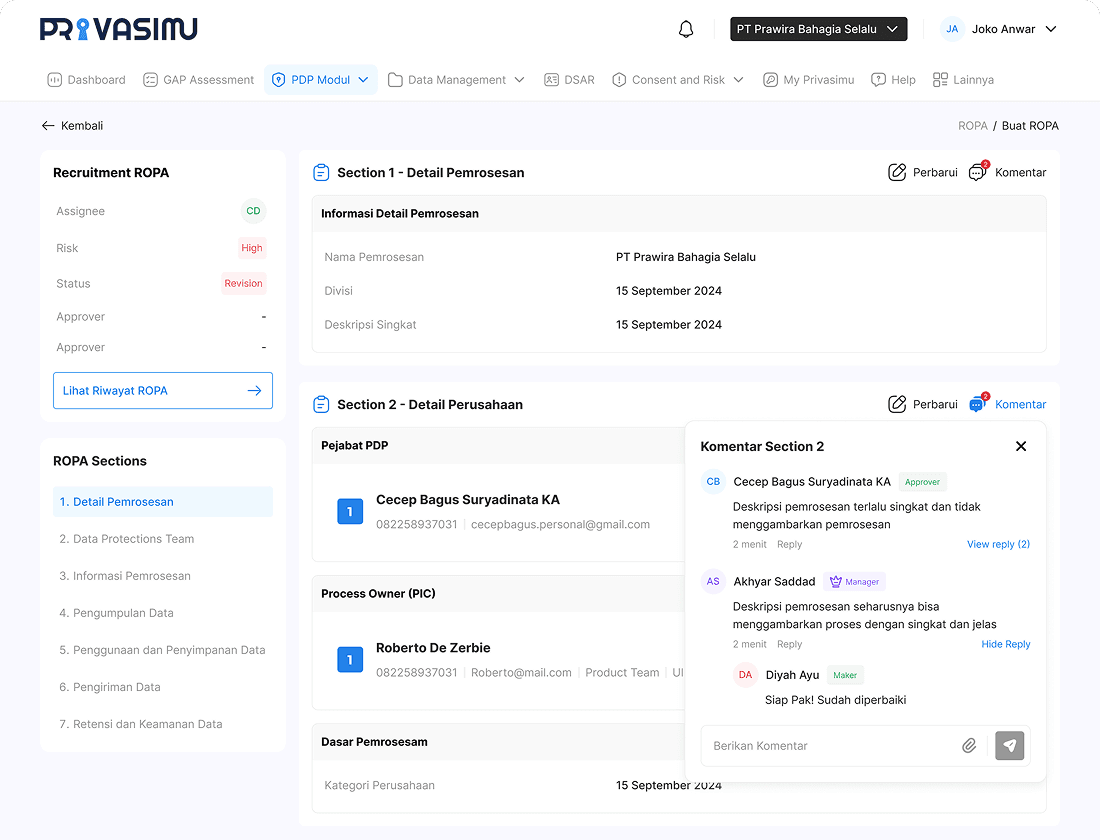Image resolution: width=1100 pixels, height=840 pixels.
Task: Go to the DSAR menu item
Action: (x=569, y=80)
